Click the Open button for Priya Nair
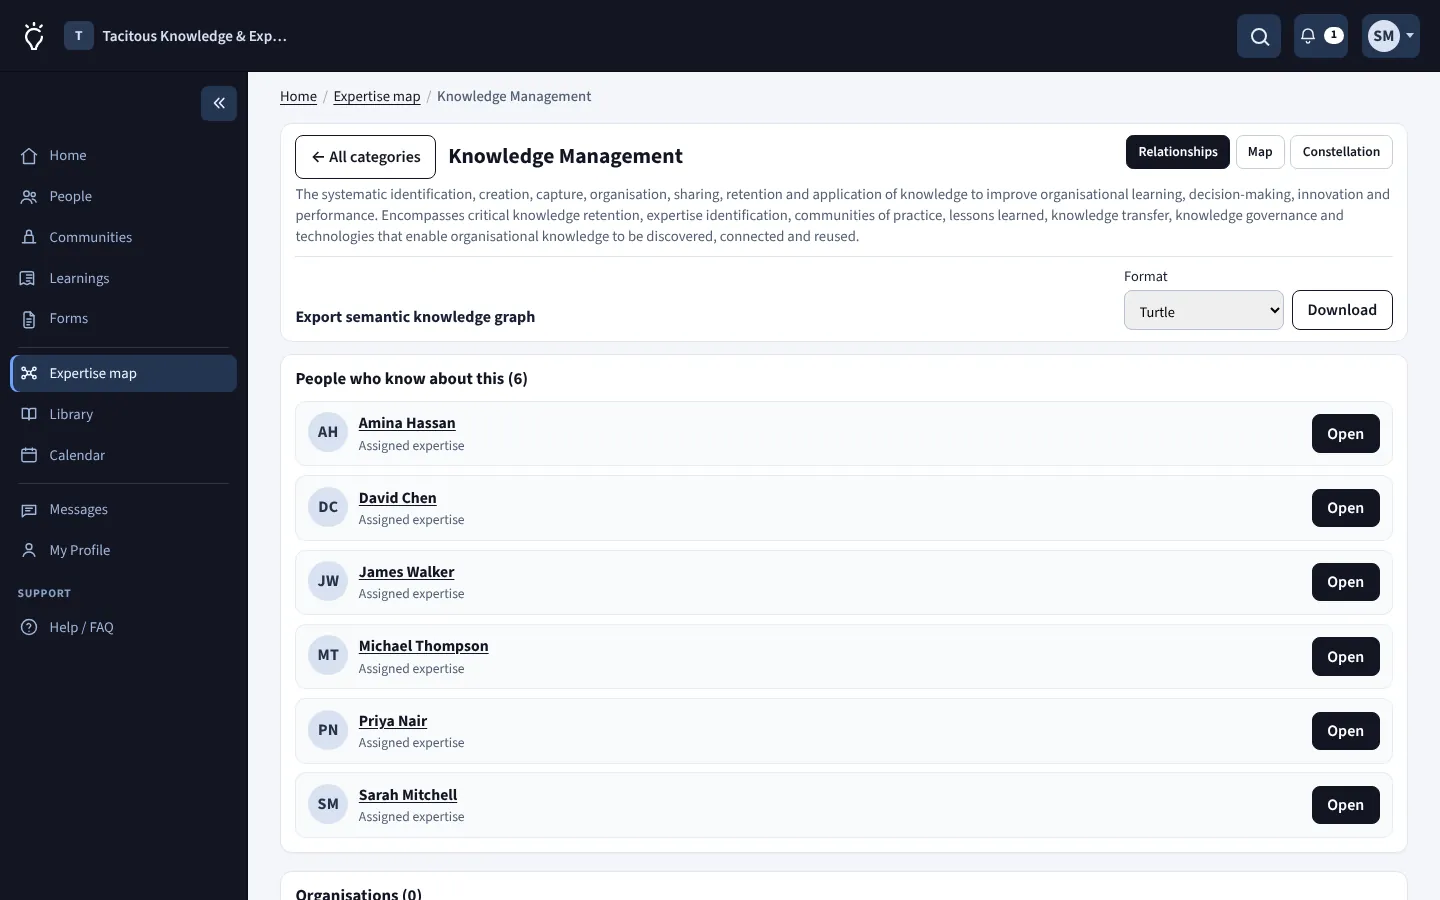The width and height of the screenshot is (1440, 900). tap(1345, 731)
